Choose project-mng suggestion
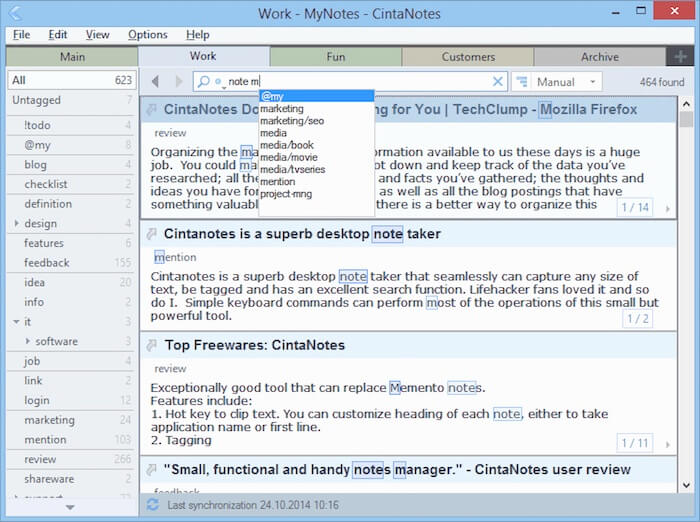This screenshot has height=522, width=700. tap(316, 194)
